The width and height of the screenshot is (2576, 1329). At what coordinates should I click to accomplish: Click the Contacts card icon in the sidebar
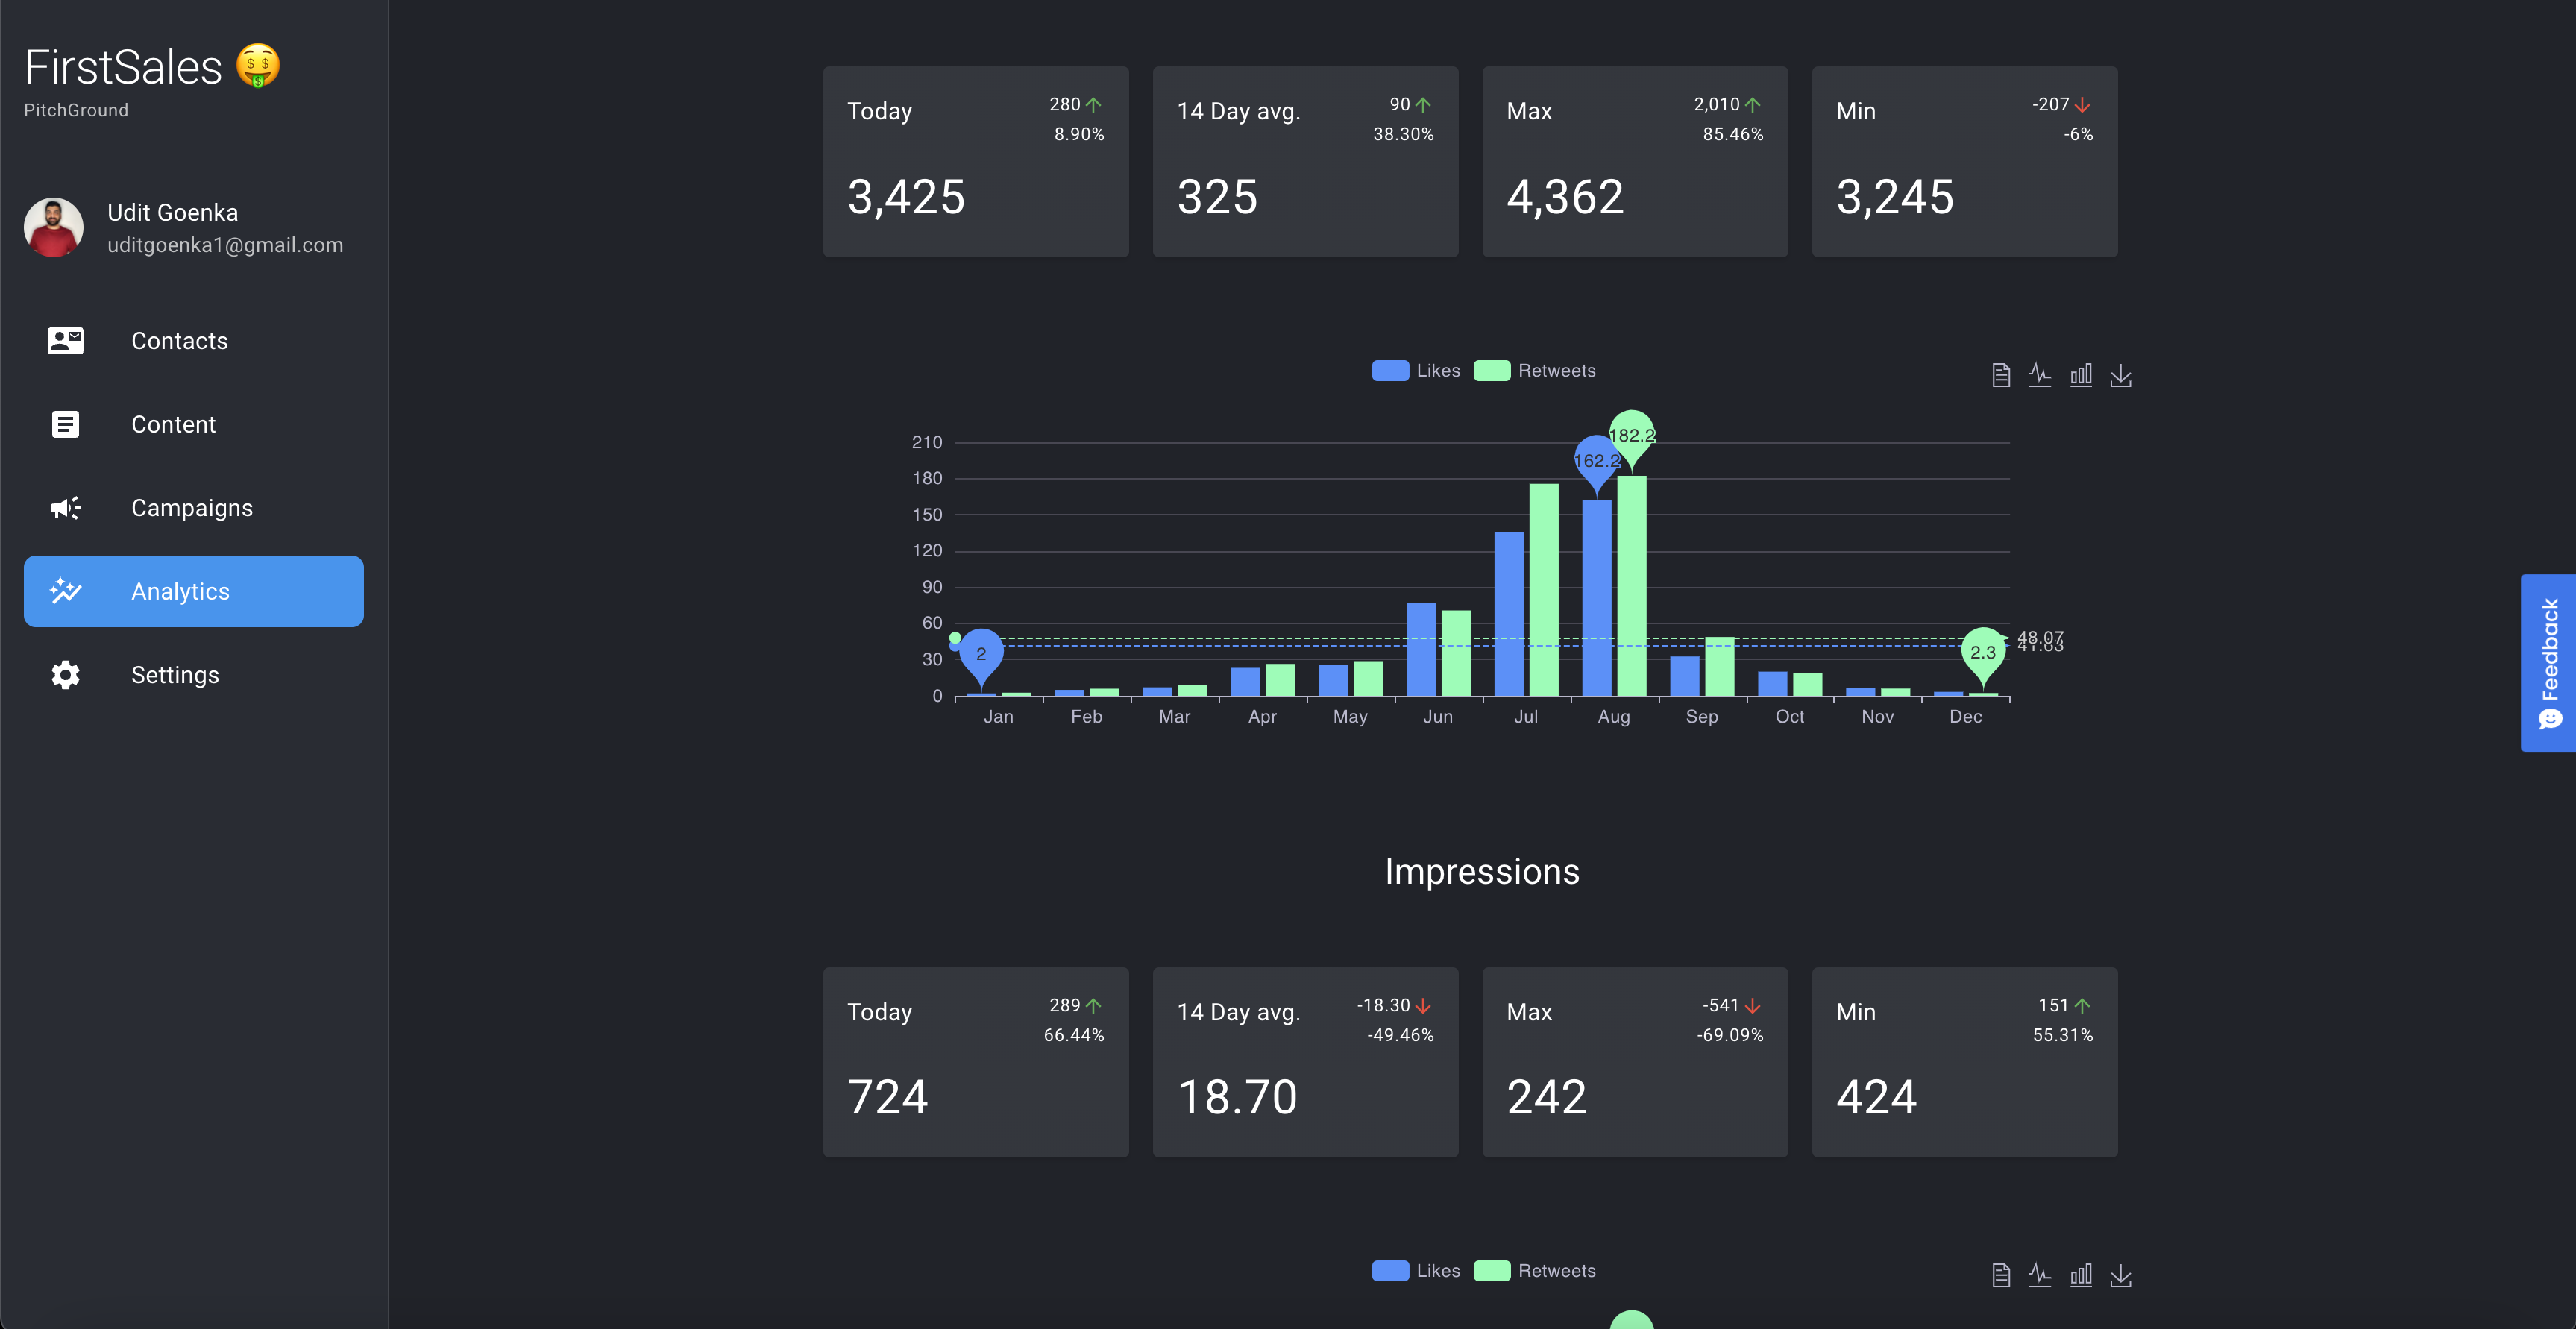(x=64, y=341)
